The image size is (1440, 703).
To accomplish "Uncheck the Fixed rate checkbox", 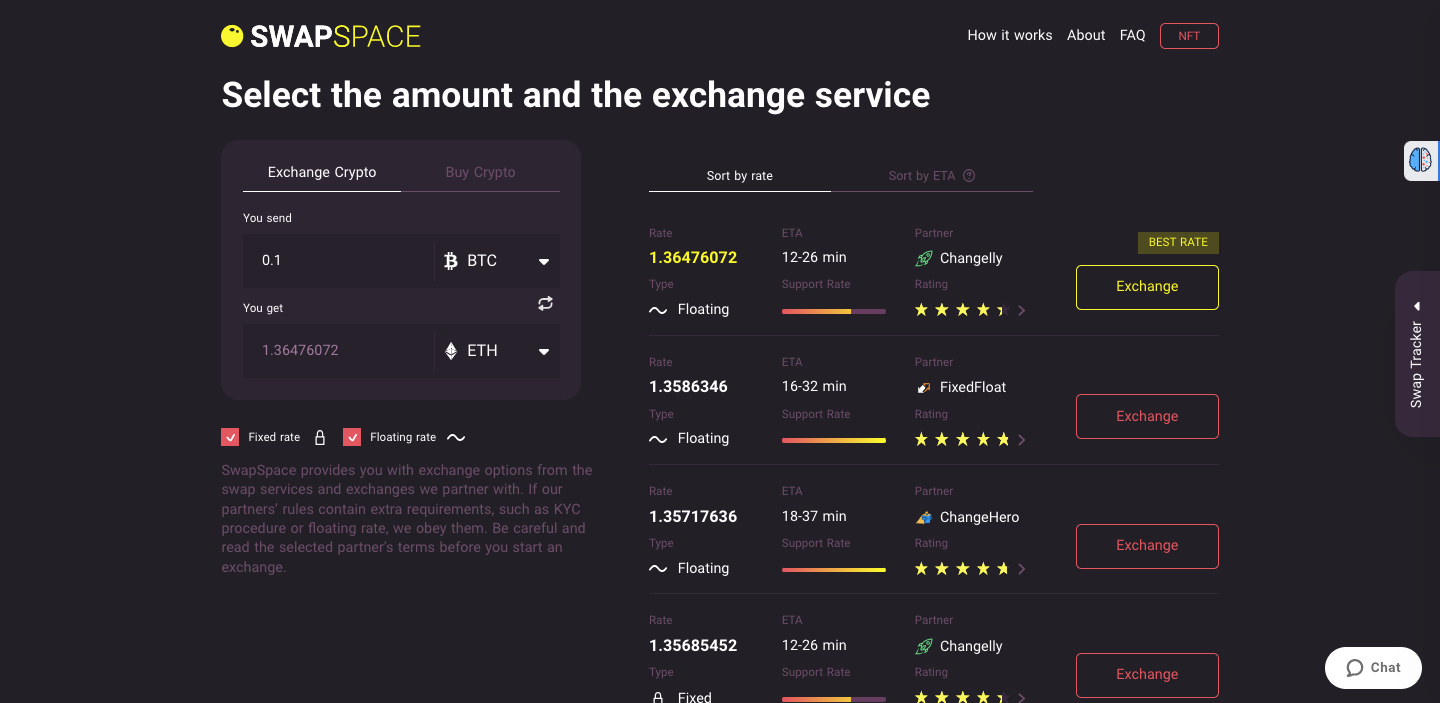I will click(230, 437).
